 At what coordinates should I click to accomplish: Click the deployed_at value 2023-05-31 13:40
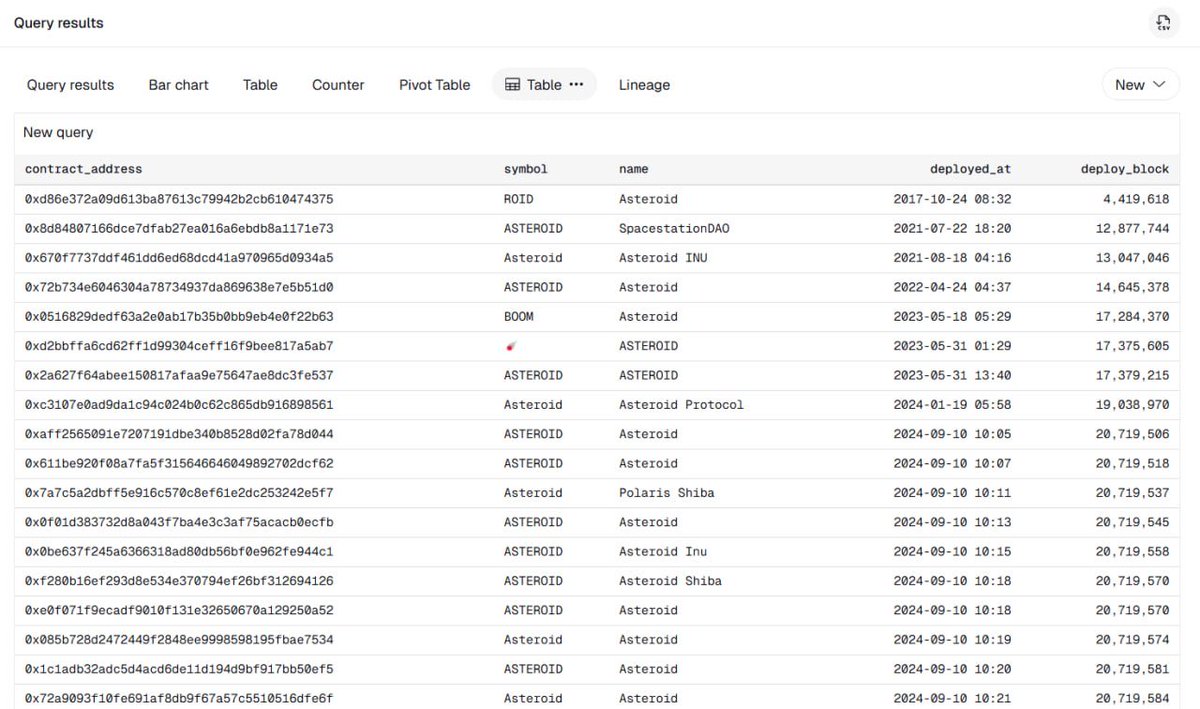click(952, 375)
